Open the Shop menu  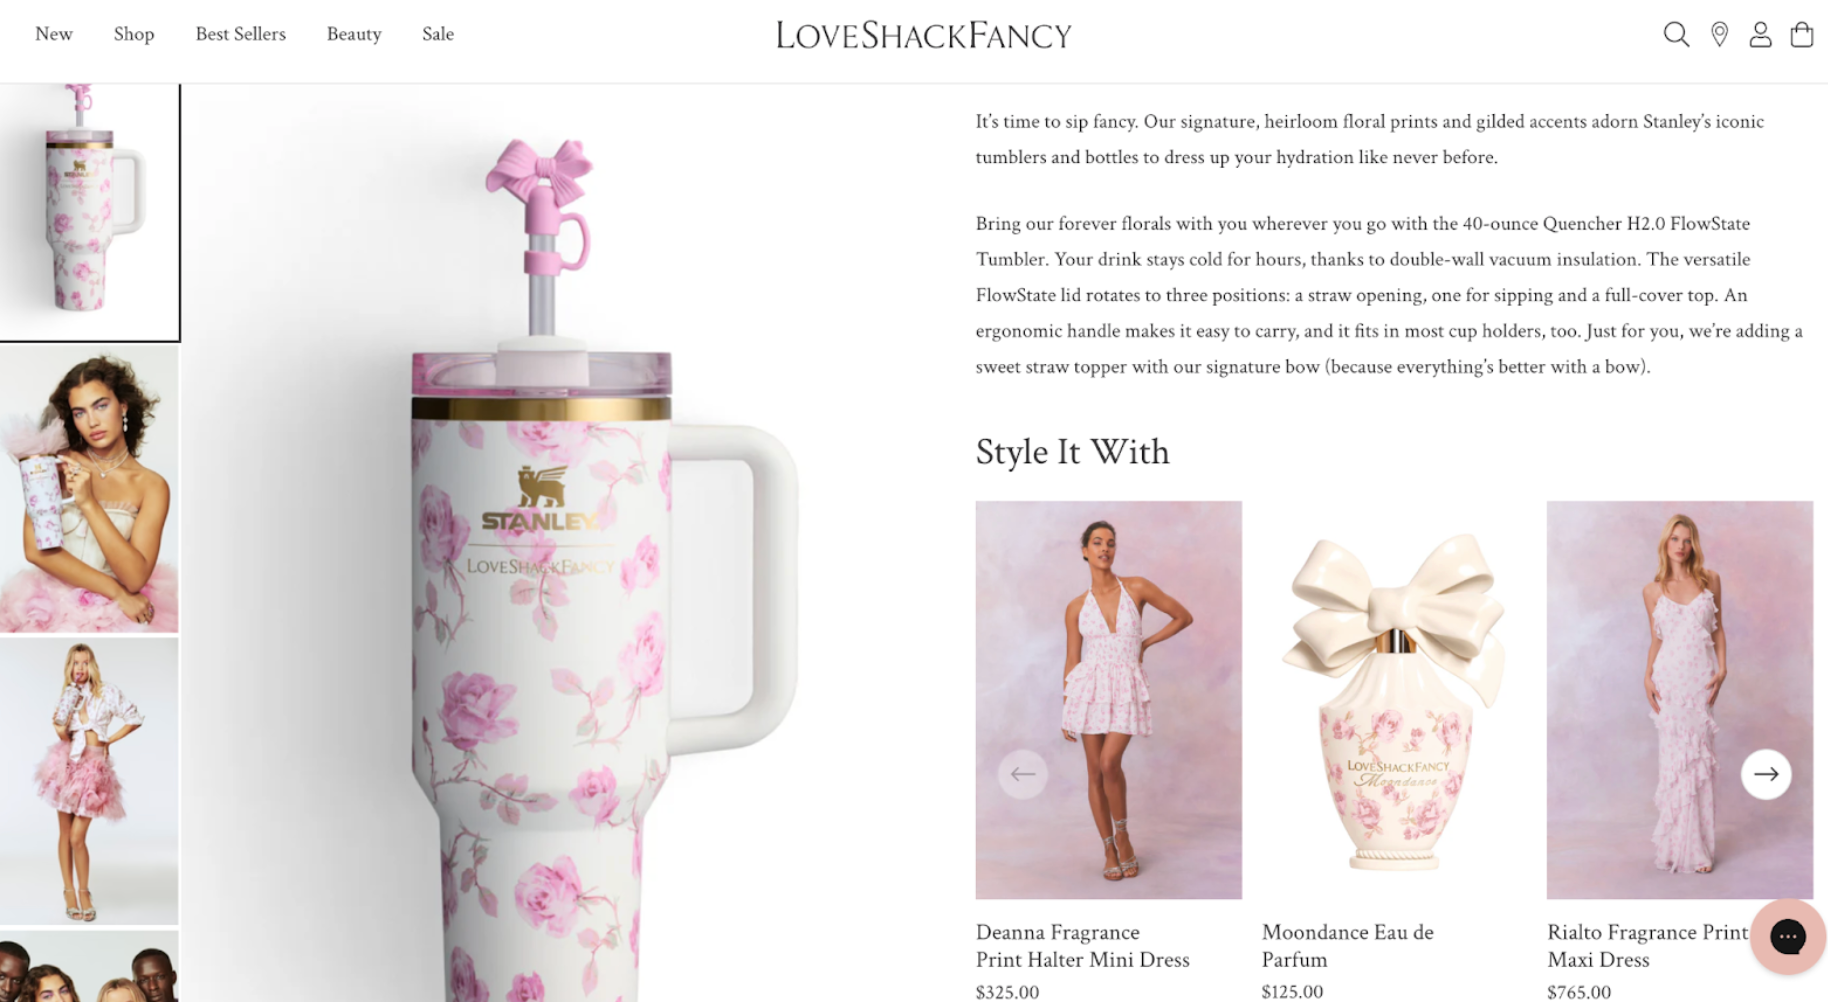click(x=134, y=34)
